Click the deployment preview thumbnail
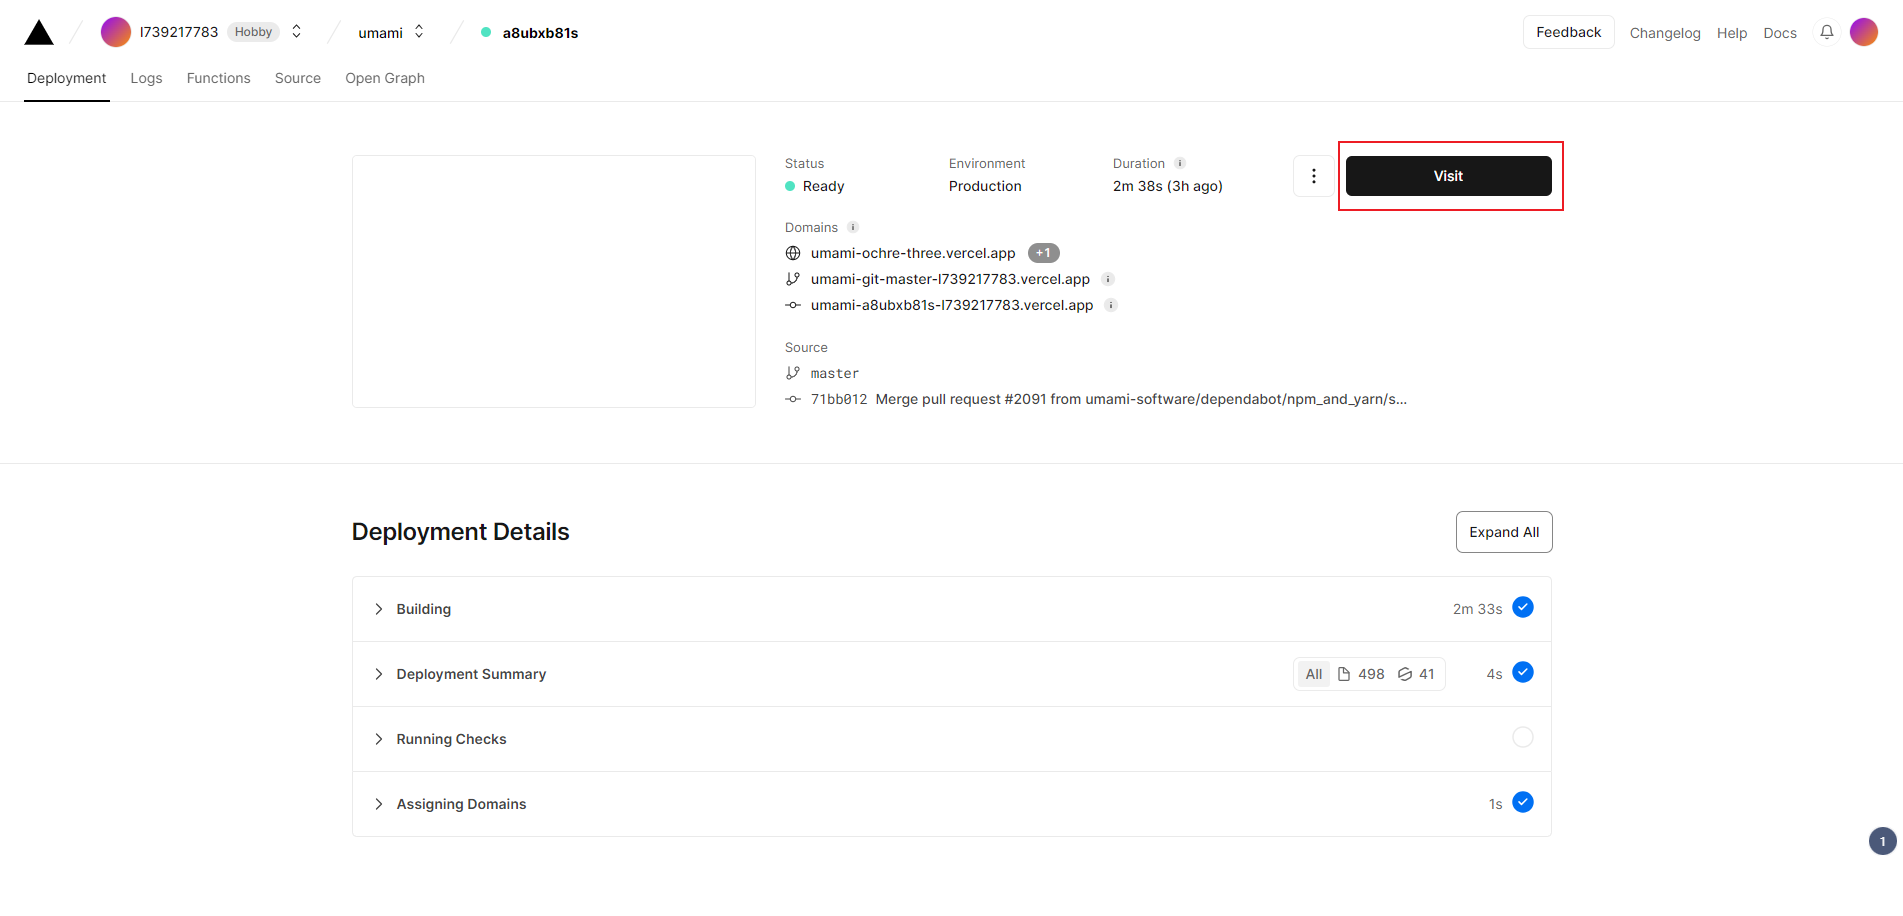Viewport: 1903px width, 916px height. (x=554, y=281)
